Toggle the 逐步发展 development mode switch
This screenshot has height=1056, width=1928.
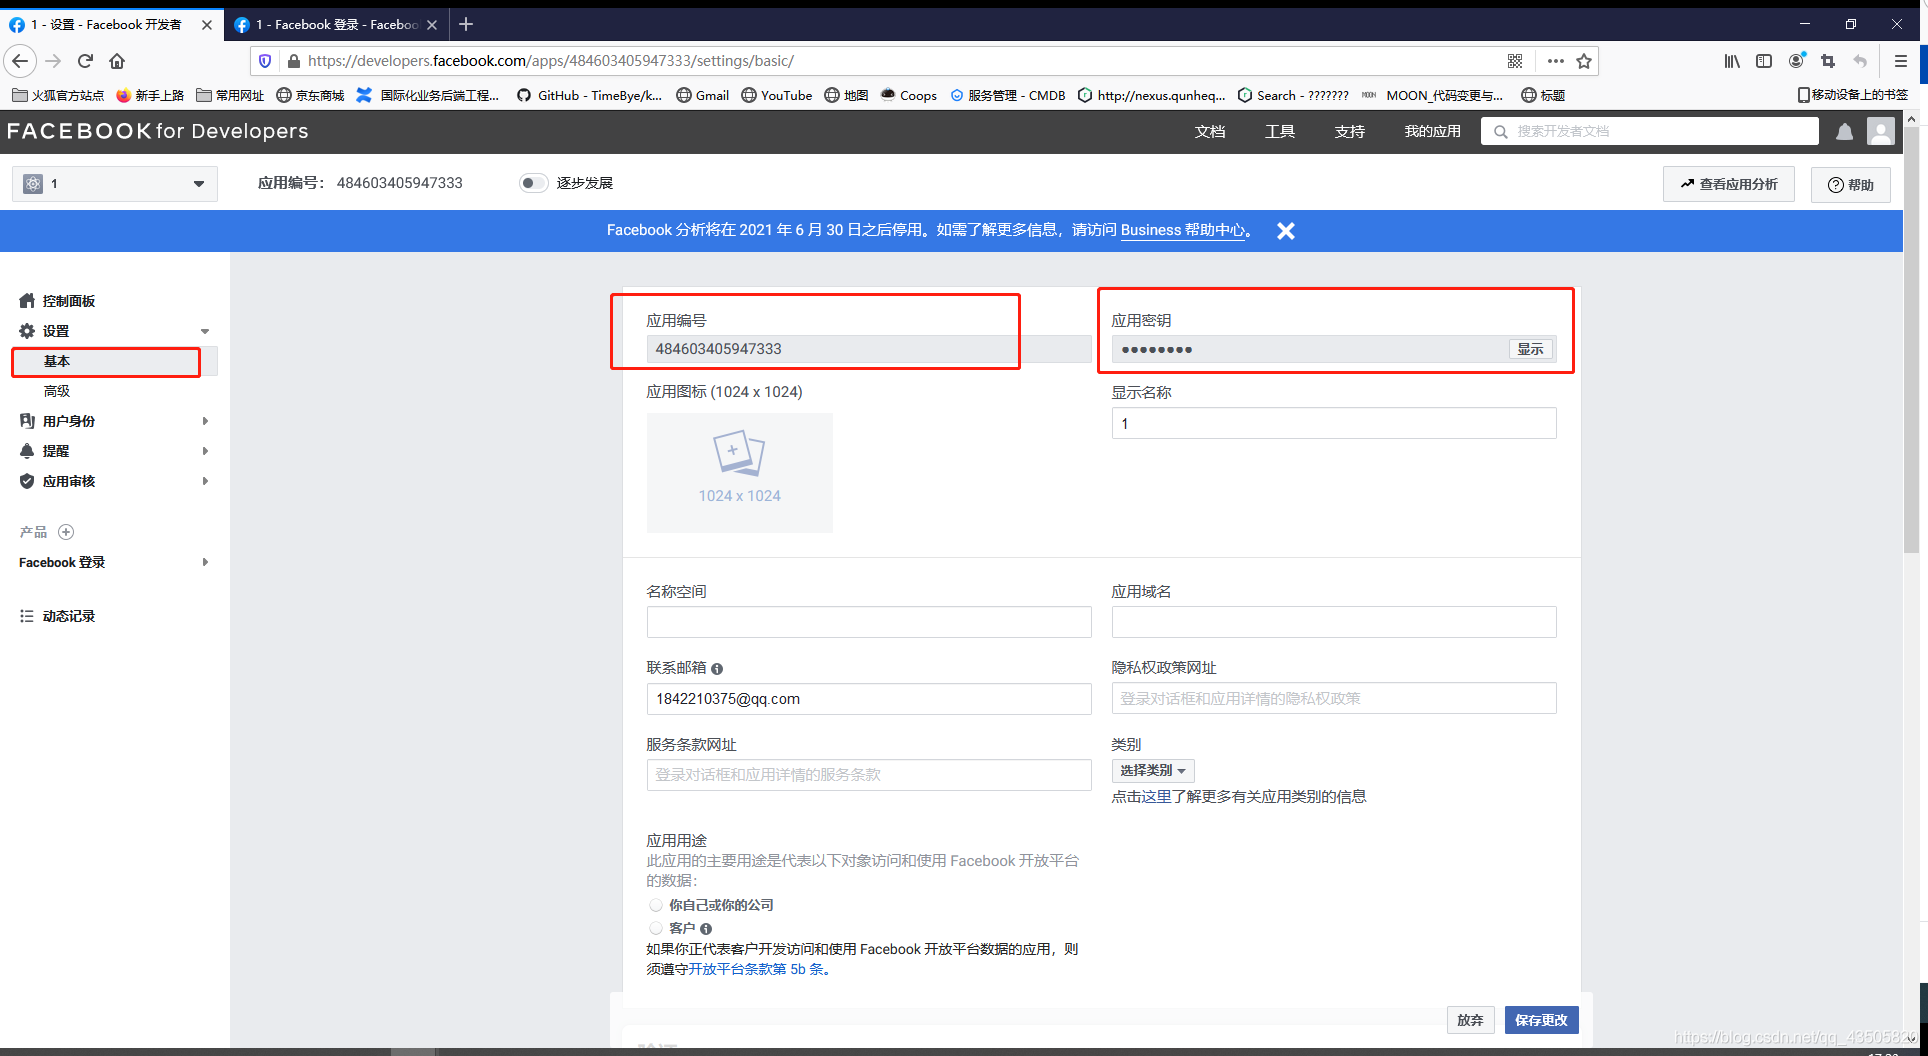[533, 183]
